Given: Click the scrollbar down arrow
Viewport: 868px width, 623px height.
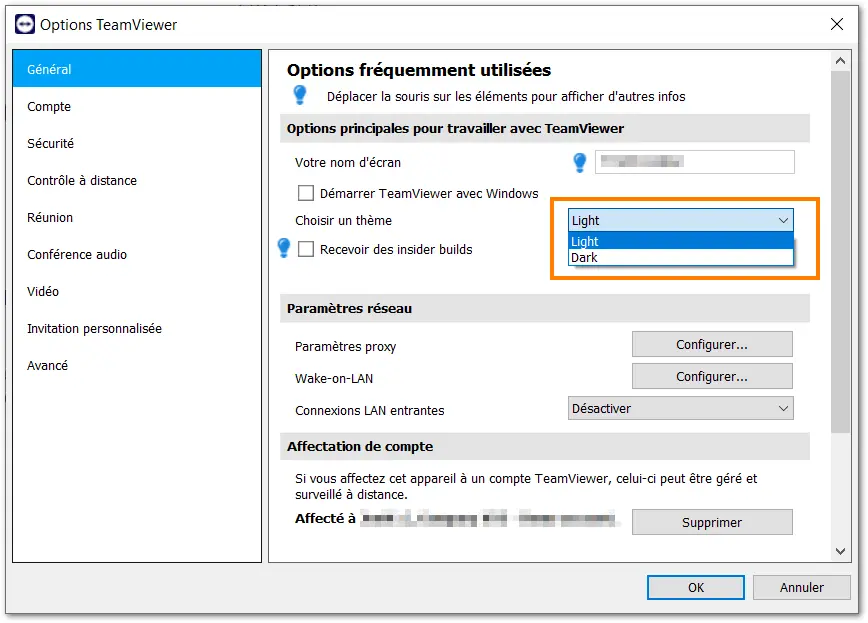Looking at the screenshot, I should pos(840,551).
